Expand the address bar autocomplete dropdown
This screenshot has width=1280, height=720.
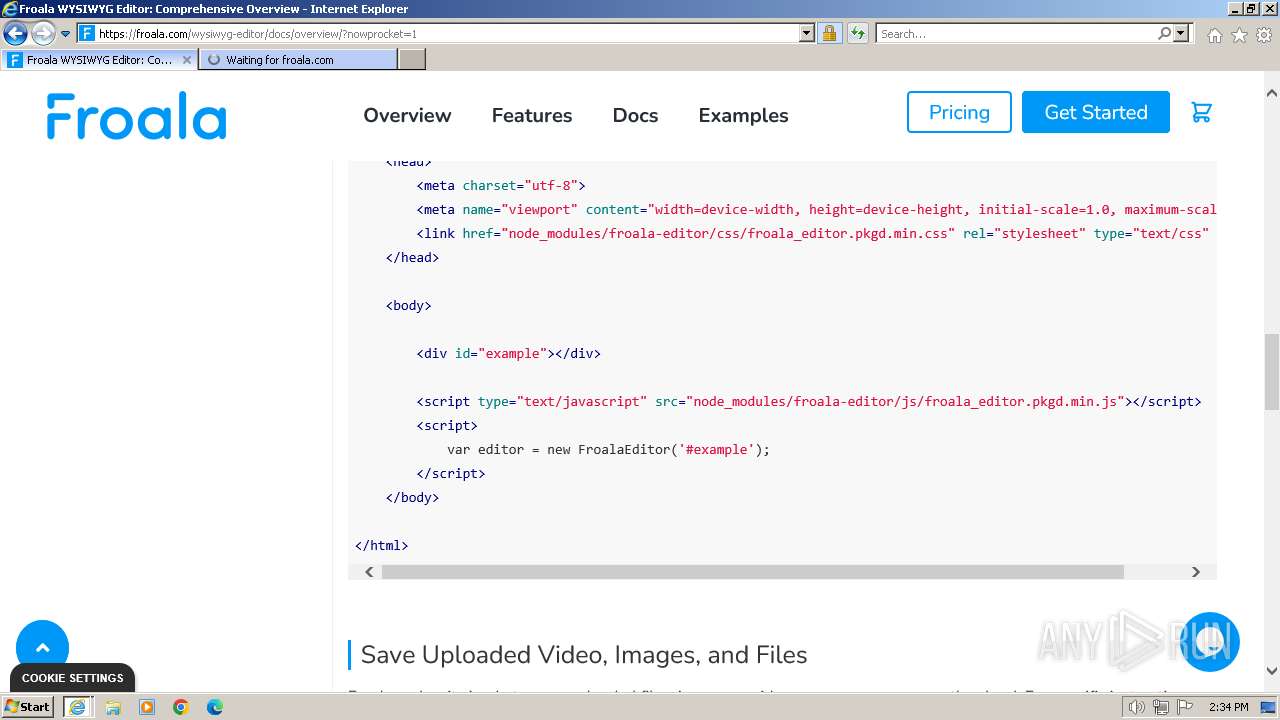coord(807,33)
